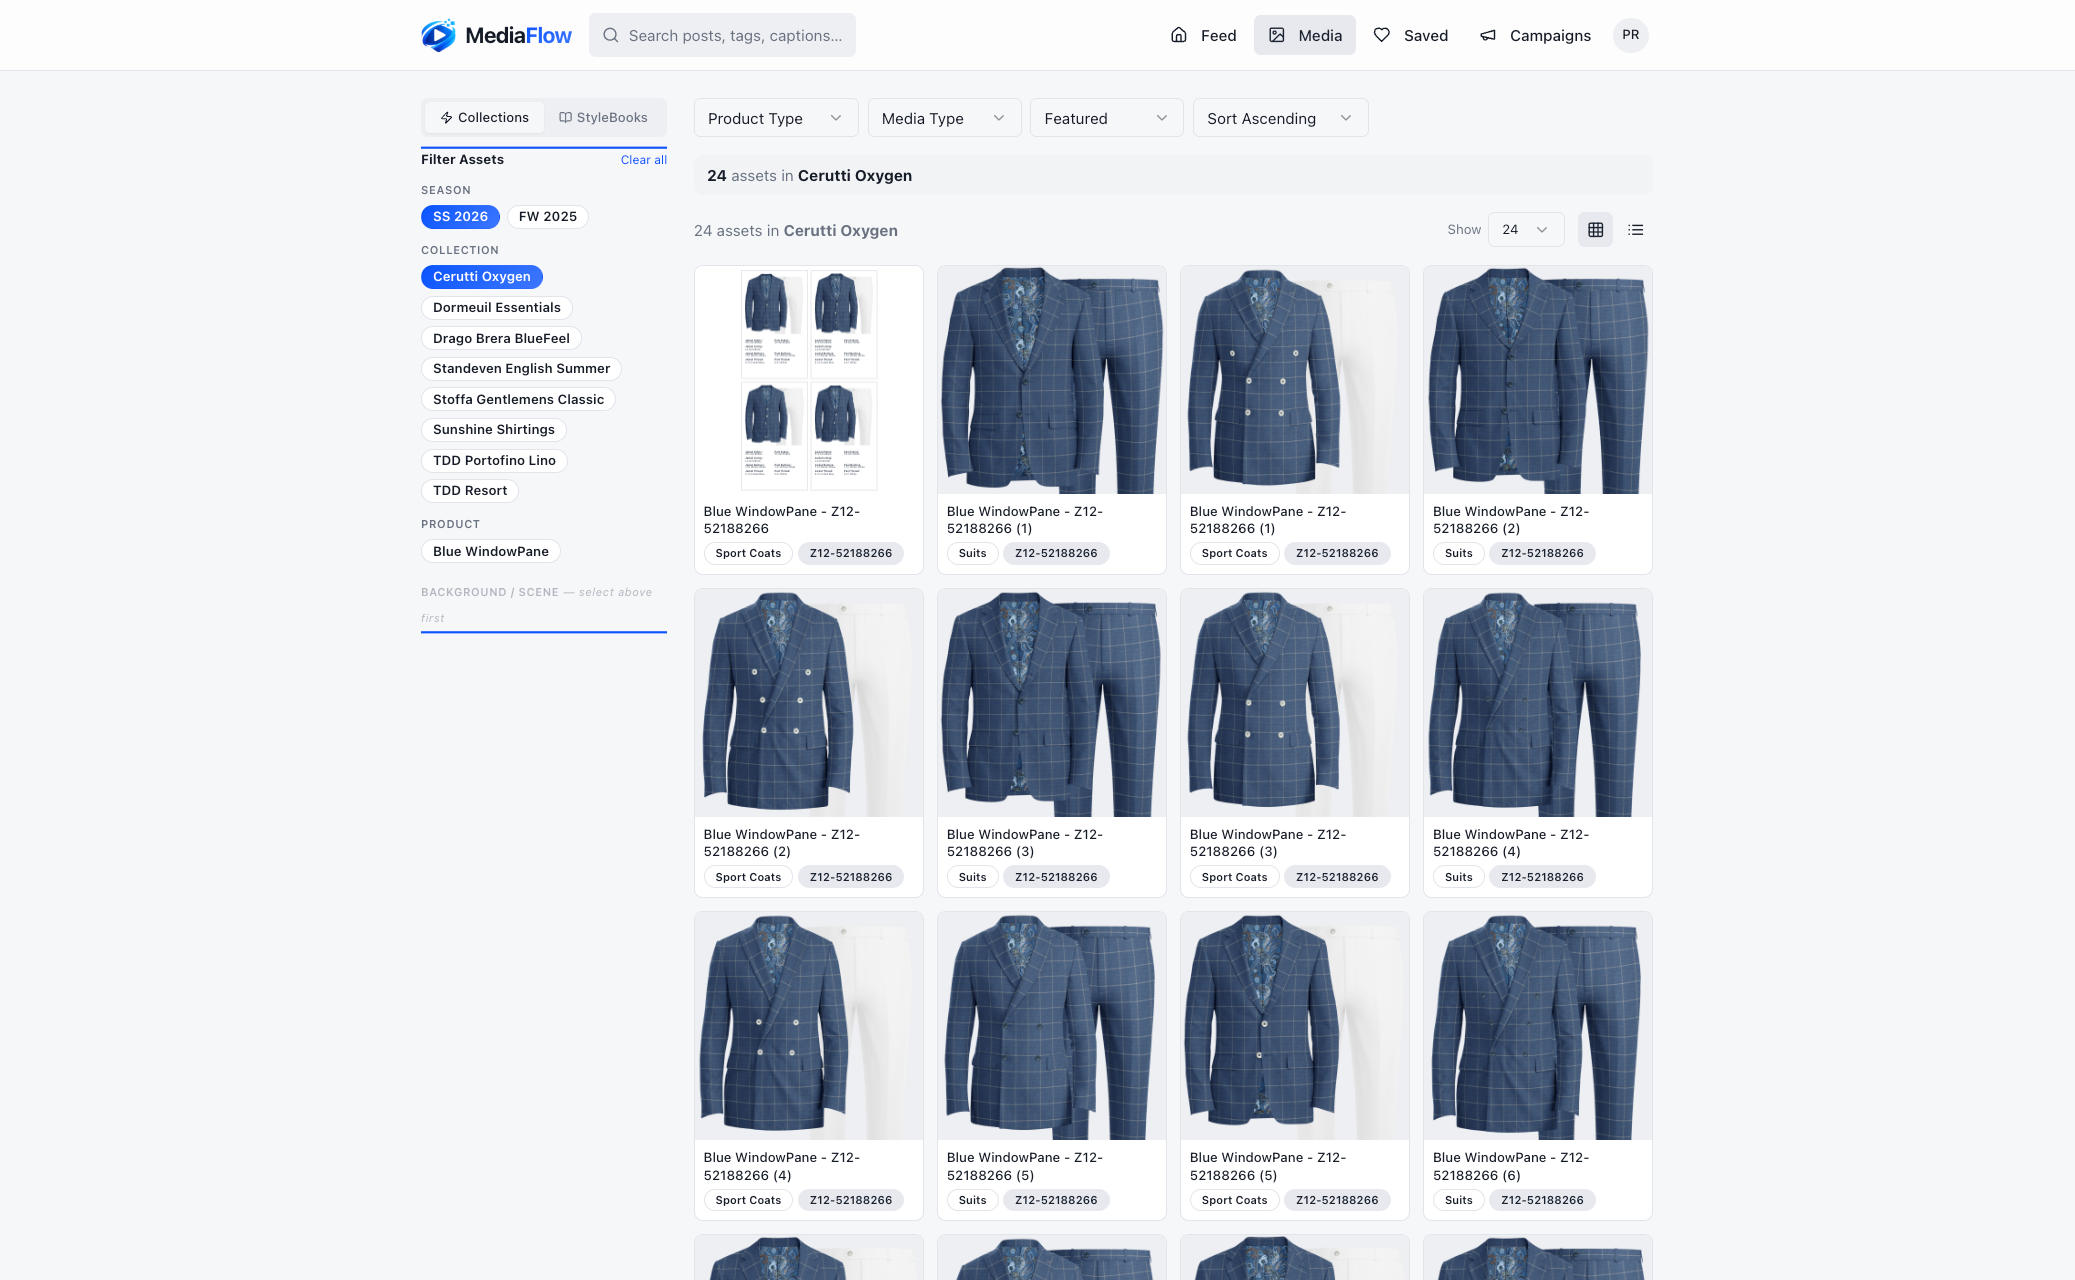Open the Media Type dropdown
The image size is (2075, 1280).
[944, 118]
